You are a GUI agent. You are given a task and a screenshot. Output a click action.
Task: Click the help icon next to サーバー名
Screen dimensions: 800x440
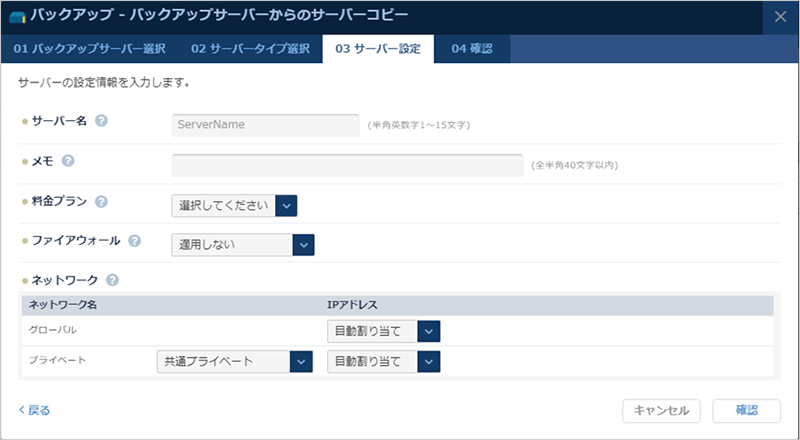point(101,121)
